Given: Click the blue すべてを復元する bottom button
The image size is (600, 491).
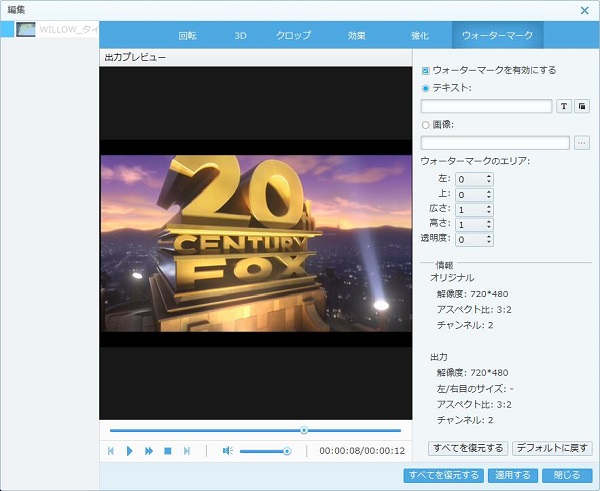Looking at the screenshot, I should coord(444,475).
